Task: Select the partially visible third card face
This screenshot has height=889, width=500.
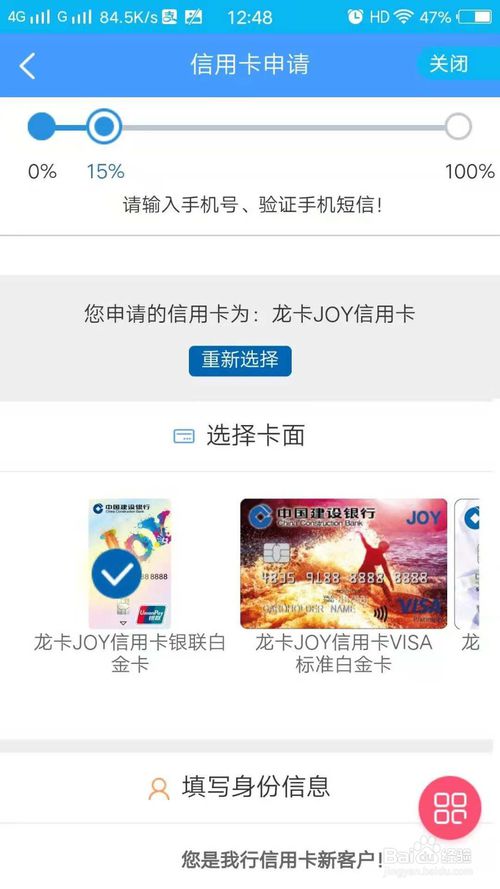Action: pyautogui.click(x=467, y=564)
